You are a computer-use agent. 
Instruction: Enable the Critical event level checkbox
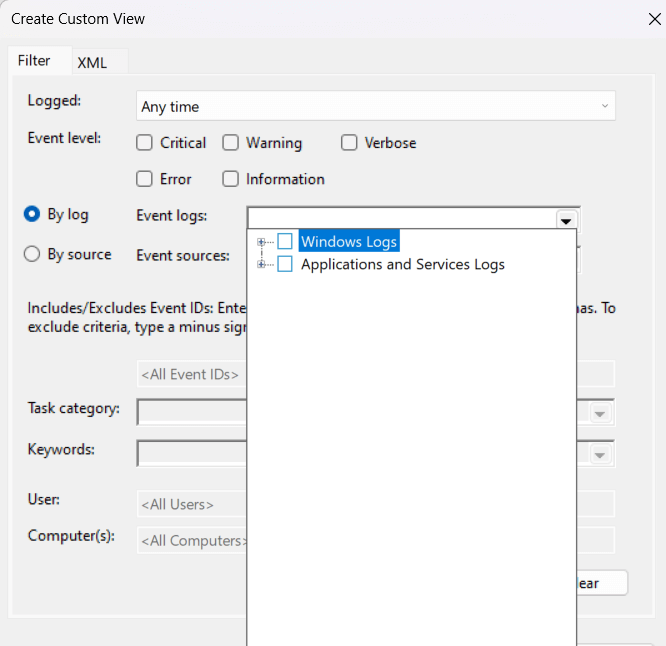144,143
